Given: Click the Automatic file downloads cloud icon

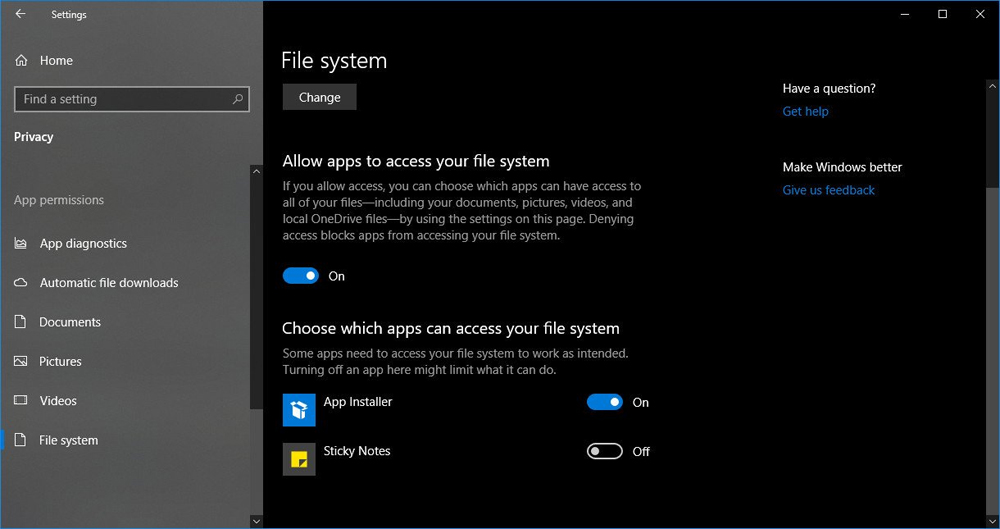Looking at the screenshot, I should coord(20,283).
